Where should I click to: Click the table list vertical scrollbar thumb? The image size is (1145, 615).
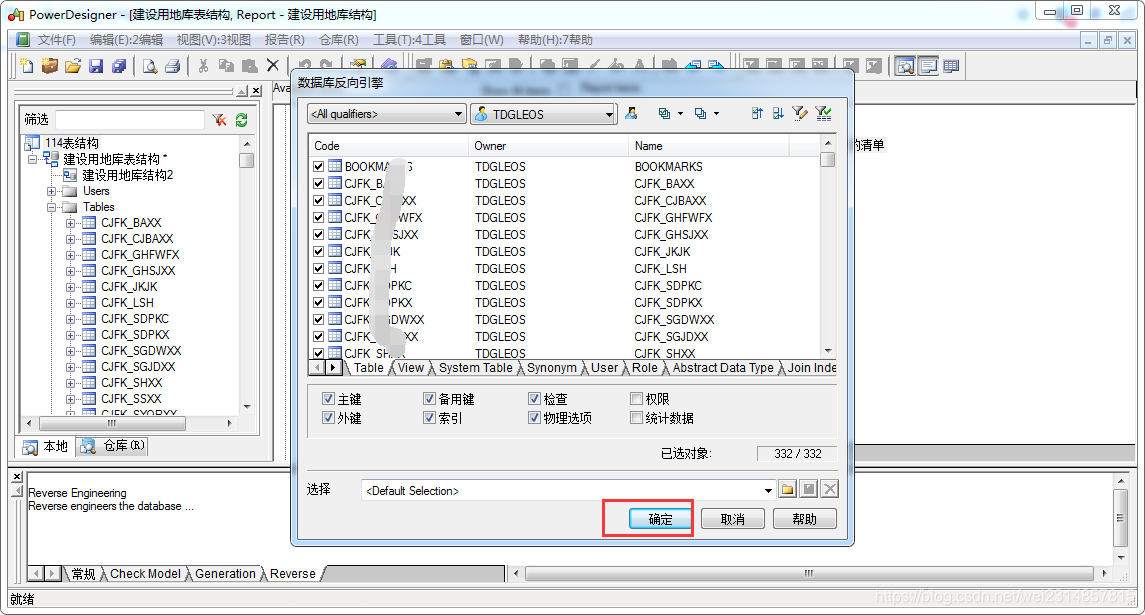tap(827, 159)
